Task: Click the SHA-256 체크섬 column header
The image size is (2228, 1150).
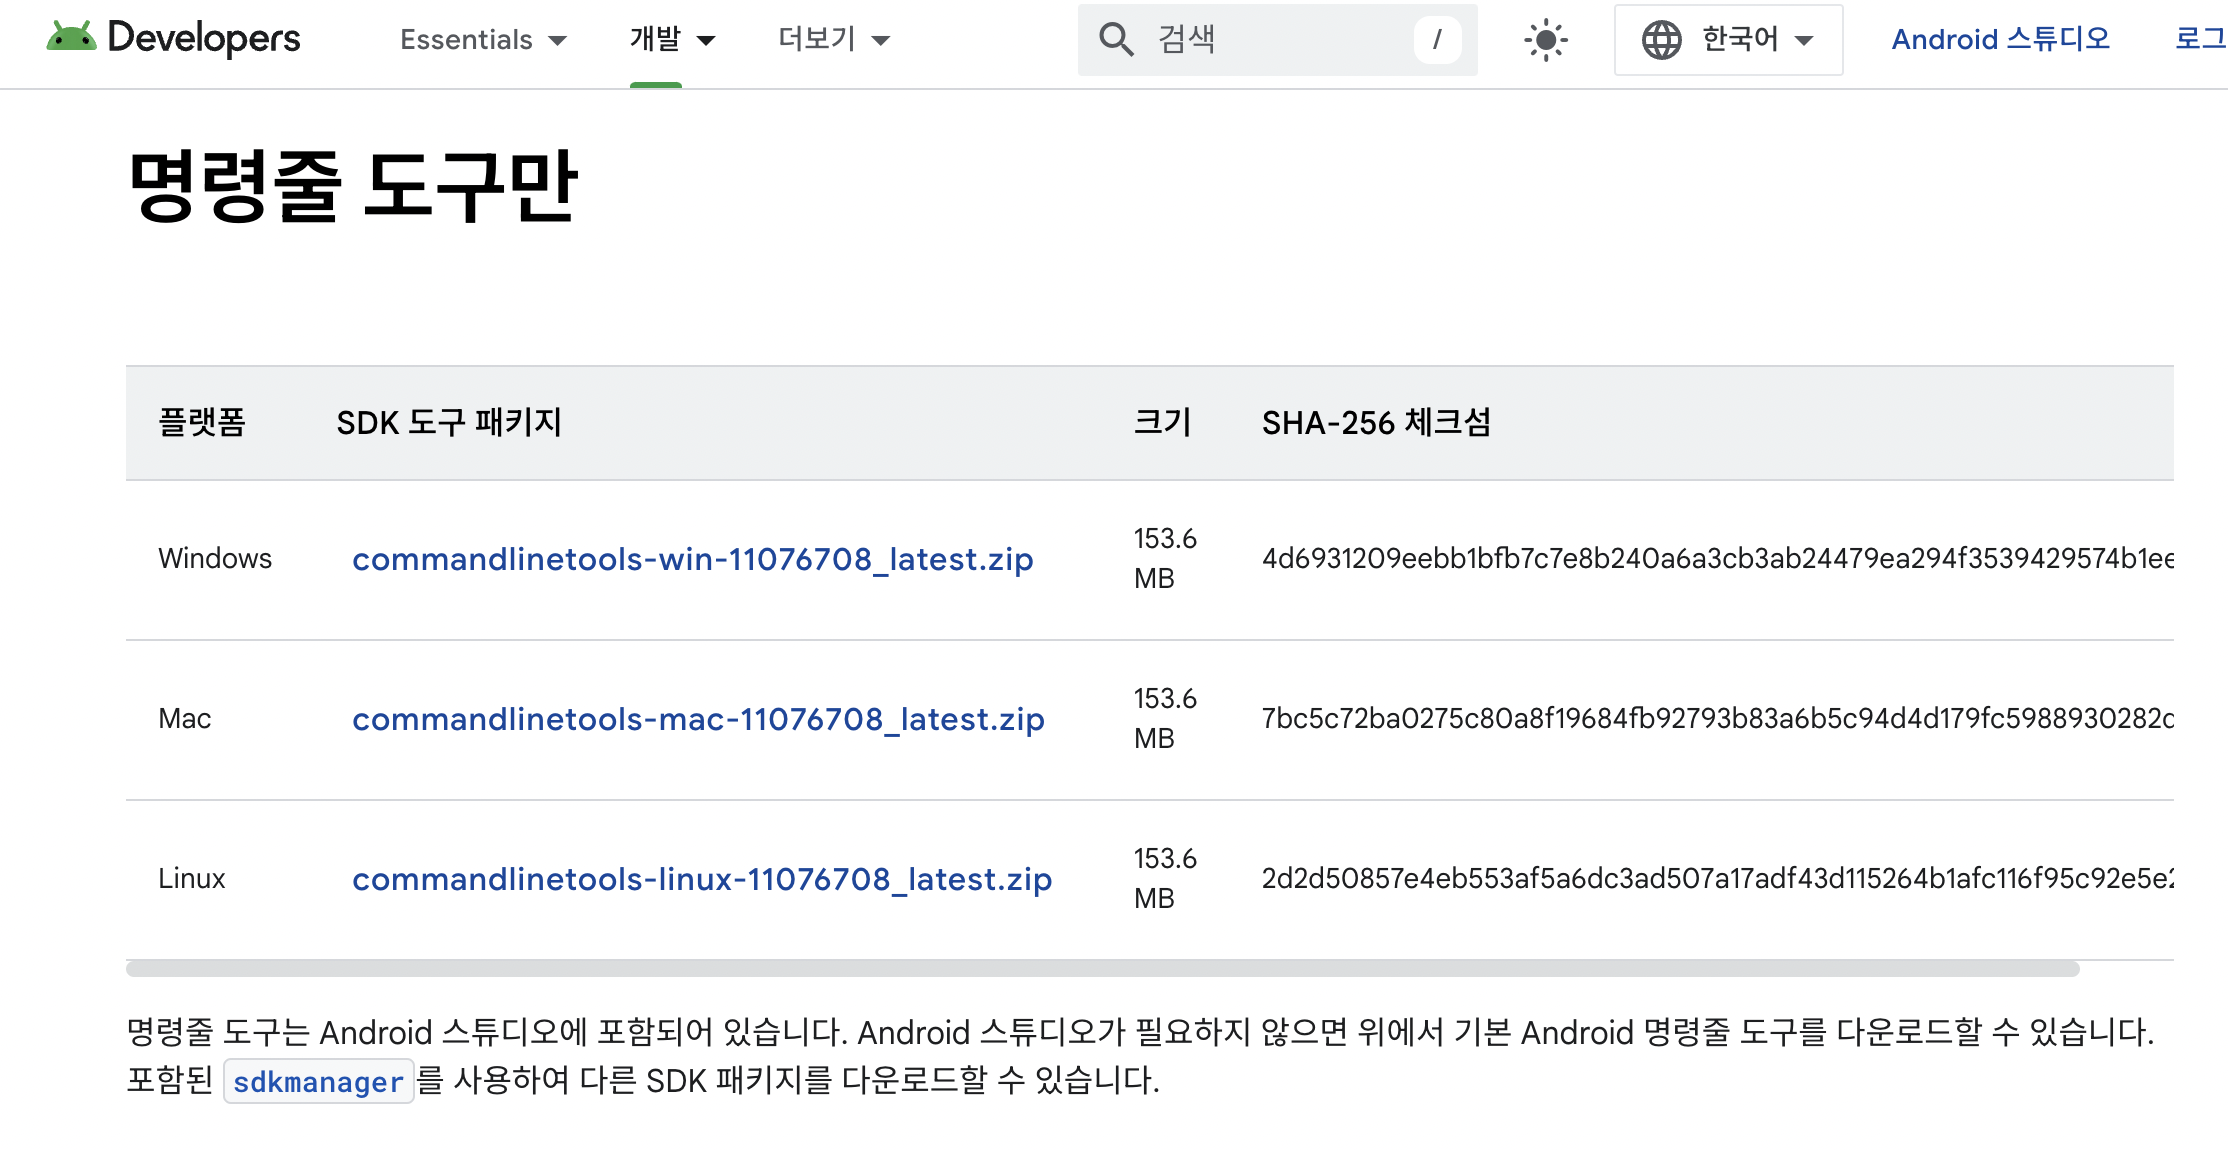Action: point(1376,422)
